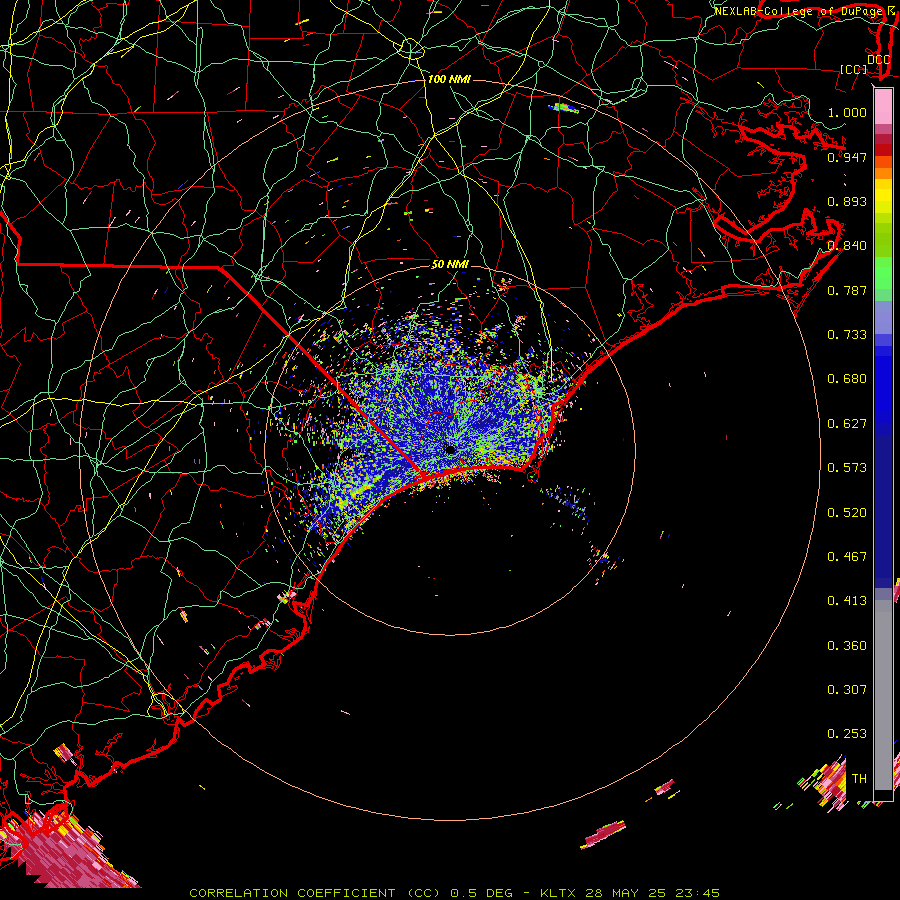Viewport: 900px width, 900px height.
Task: Click the 23:45 timestamp in the caption
Action: tap(697, 893)
